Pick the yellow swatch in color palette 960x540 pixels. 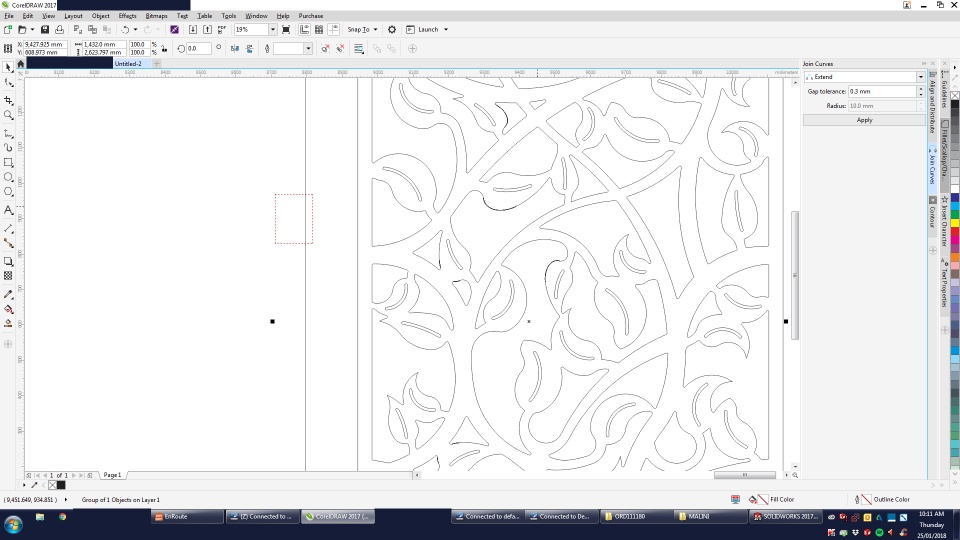[954, 223]
